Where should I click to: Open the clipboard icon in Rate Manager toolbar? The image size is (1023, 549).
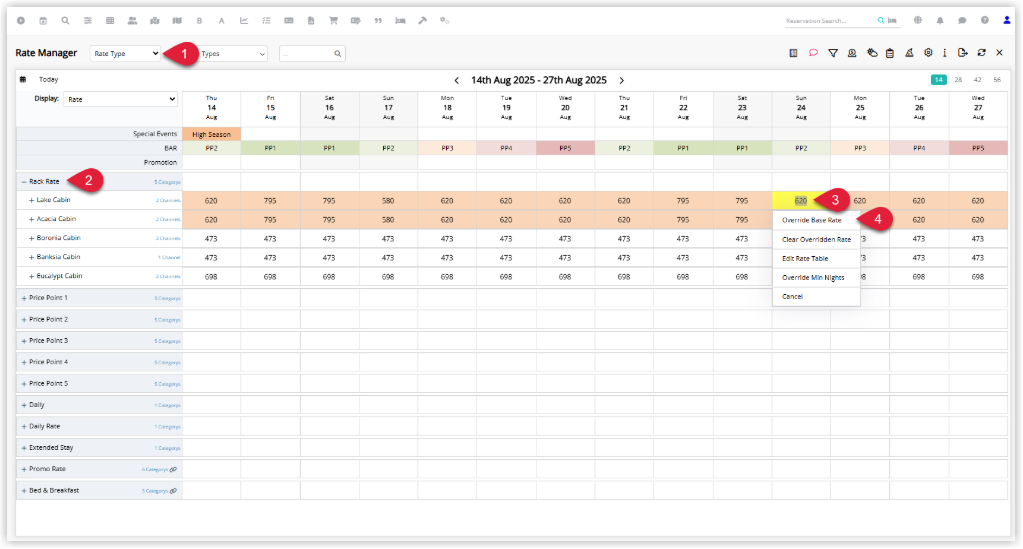click(x=890, y=53)
